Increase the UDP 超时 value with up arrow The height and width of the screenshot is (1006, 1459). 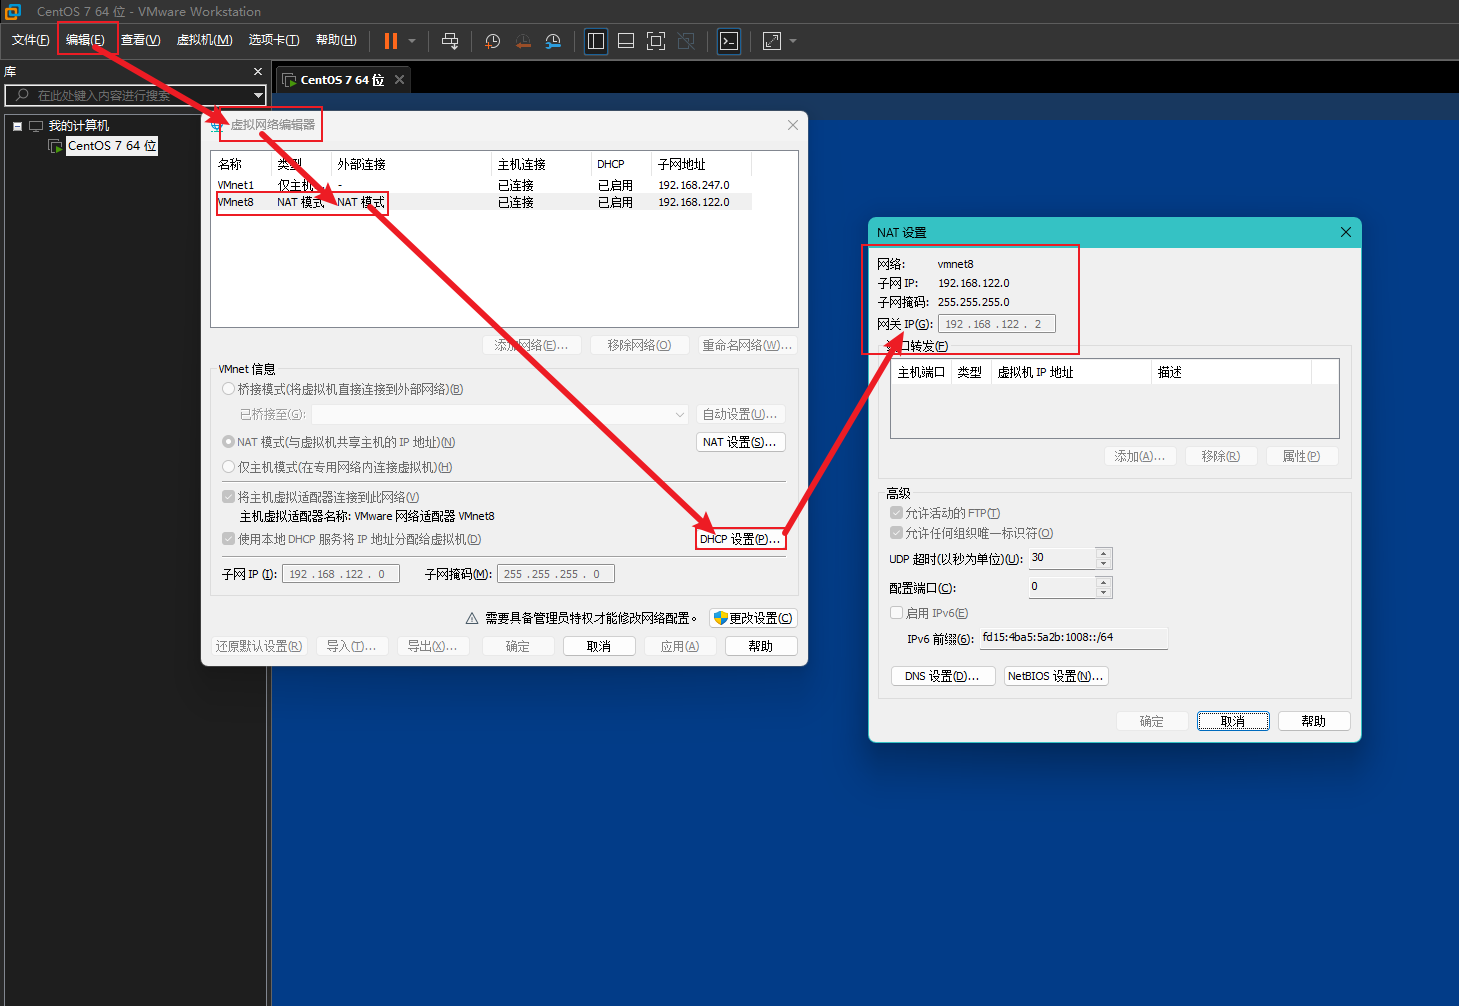pyautogui.click(x=1104, y=553)
